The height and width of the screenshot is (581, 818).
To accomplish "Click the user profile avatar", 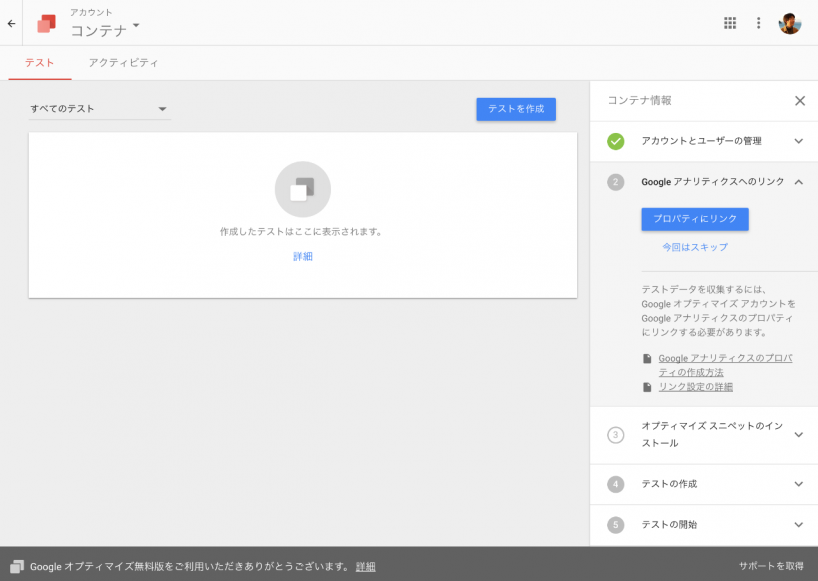I will pyautogui.click(x=790, y=23).
